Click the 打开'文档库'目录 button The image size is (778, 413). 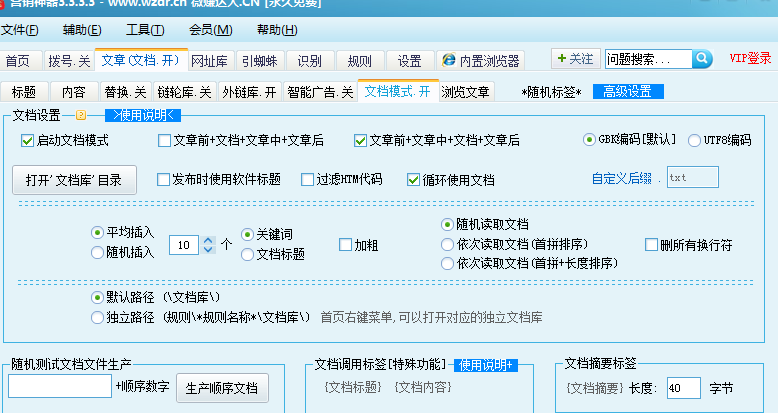74,180
